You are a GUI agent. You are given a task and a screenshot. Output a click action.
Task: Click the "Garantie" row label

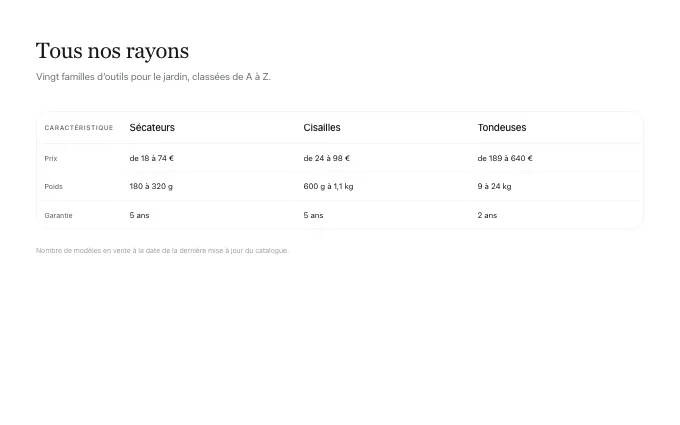pyautogui.click(x=58, y=216)
